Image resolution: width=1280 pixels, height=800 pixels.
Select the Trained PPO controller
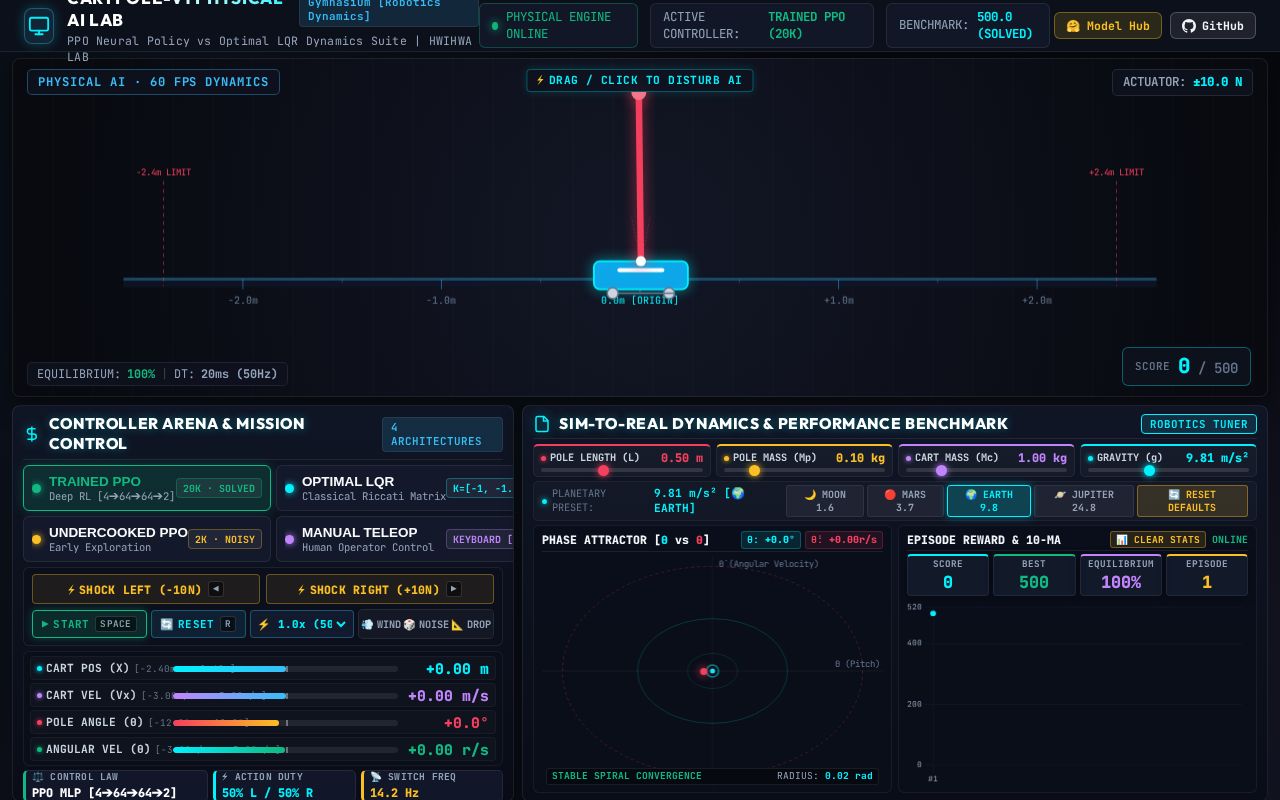147,488
